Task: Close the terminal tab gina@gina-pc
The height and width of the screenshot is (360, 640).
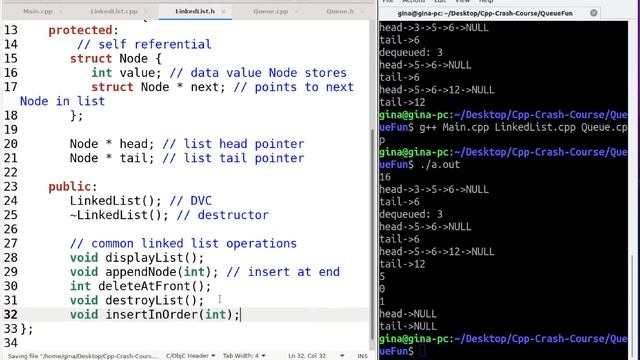Action: [594, 13]
